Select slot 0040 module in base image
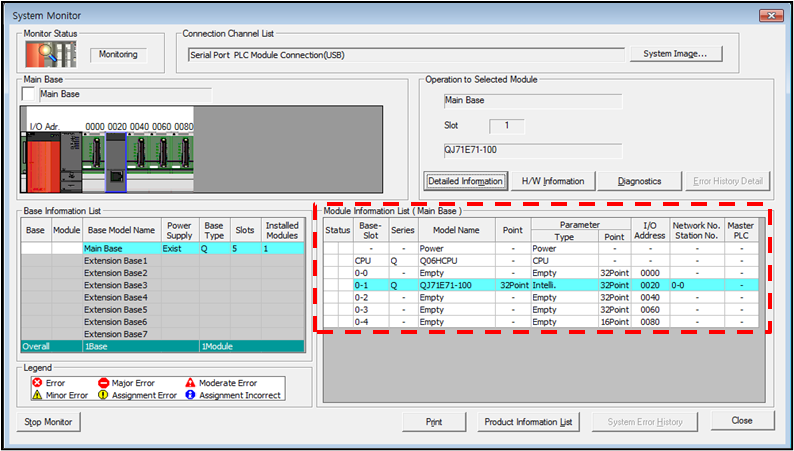The height and width of the screenshot is (451, 794). 138,162
